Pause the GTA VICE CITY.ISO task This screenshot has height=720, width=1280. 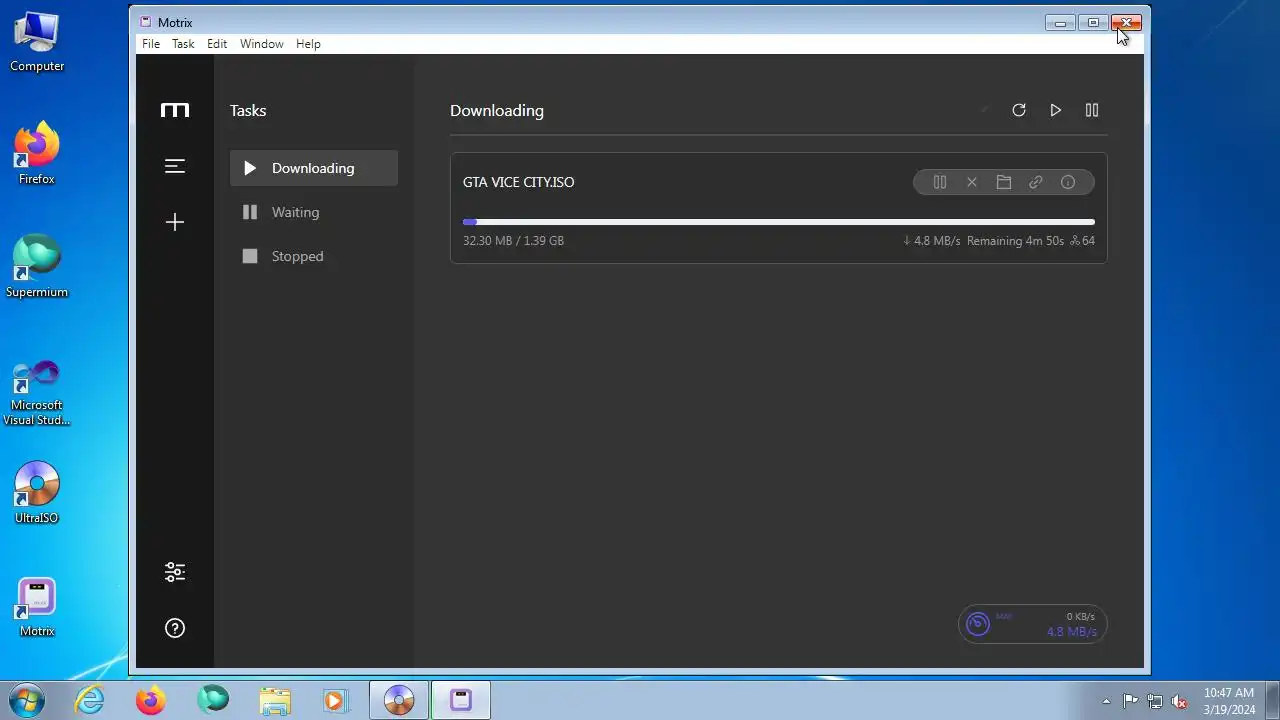940,182
